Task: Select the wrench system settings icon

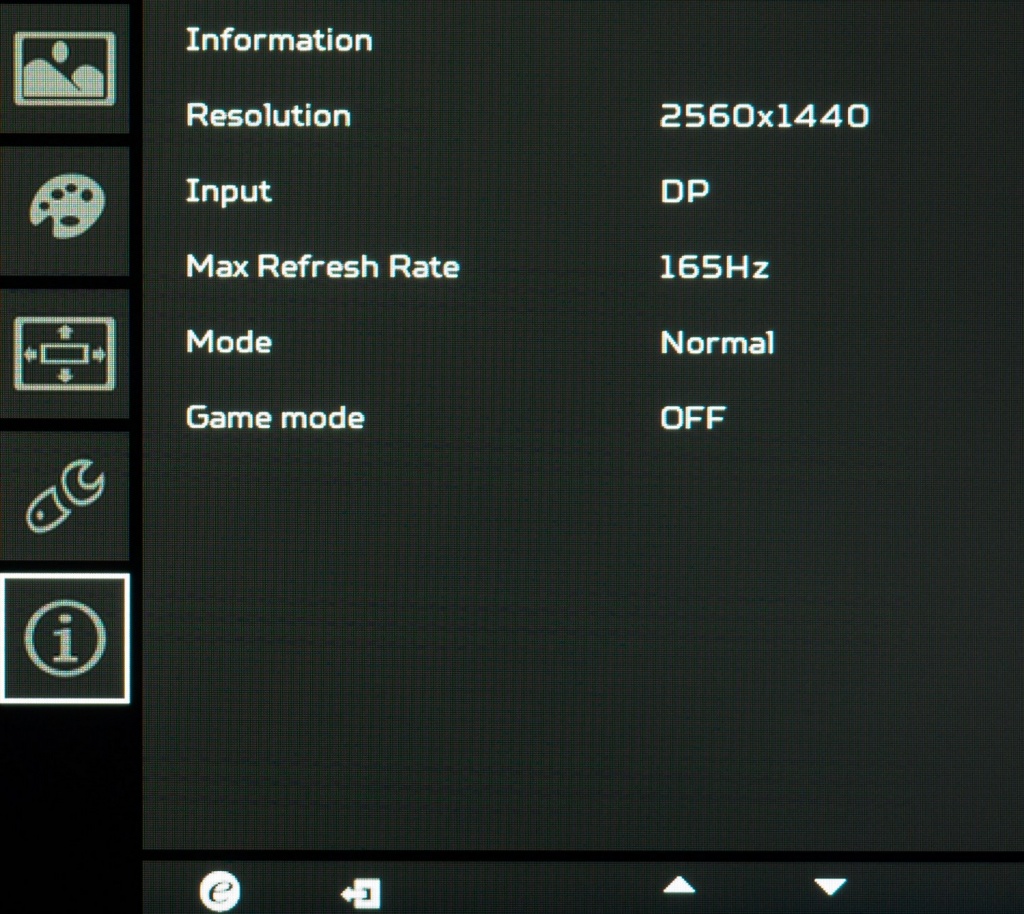Action: point(65,497)
